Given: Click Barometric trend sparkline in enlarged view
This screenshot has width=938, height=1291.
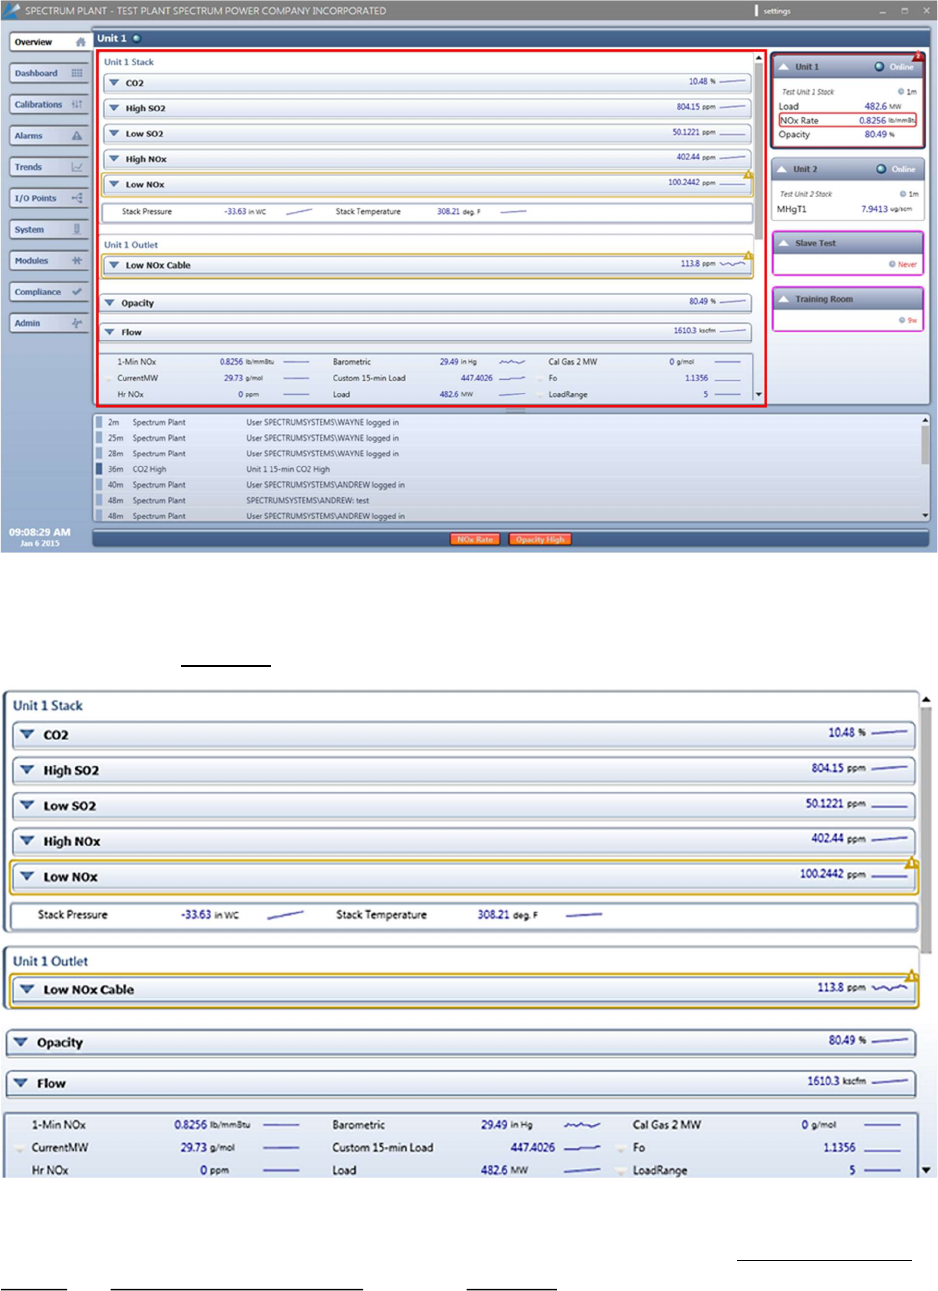Looking at the screenshot, I should click(x=581, y=1125).
